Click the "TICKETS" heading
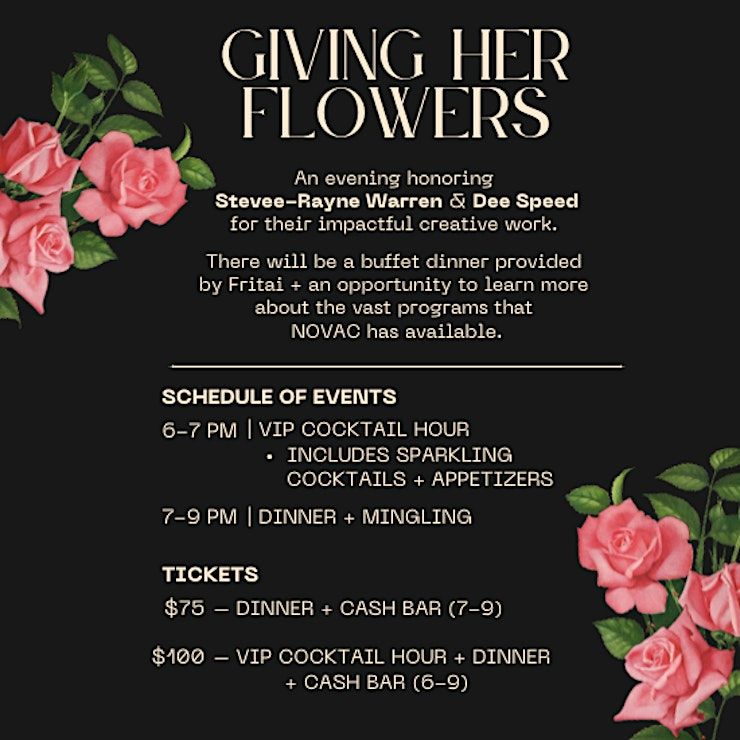The height and width of the screenshot is (740, 740). [210, 574]
